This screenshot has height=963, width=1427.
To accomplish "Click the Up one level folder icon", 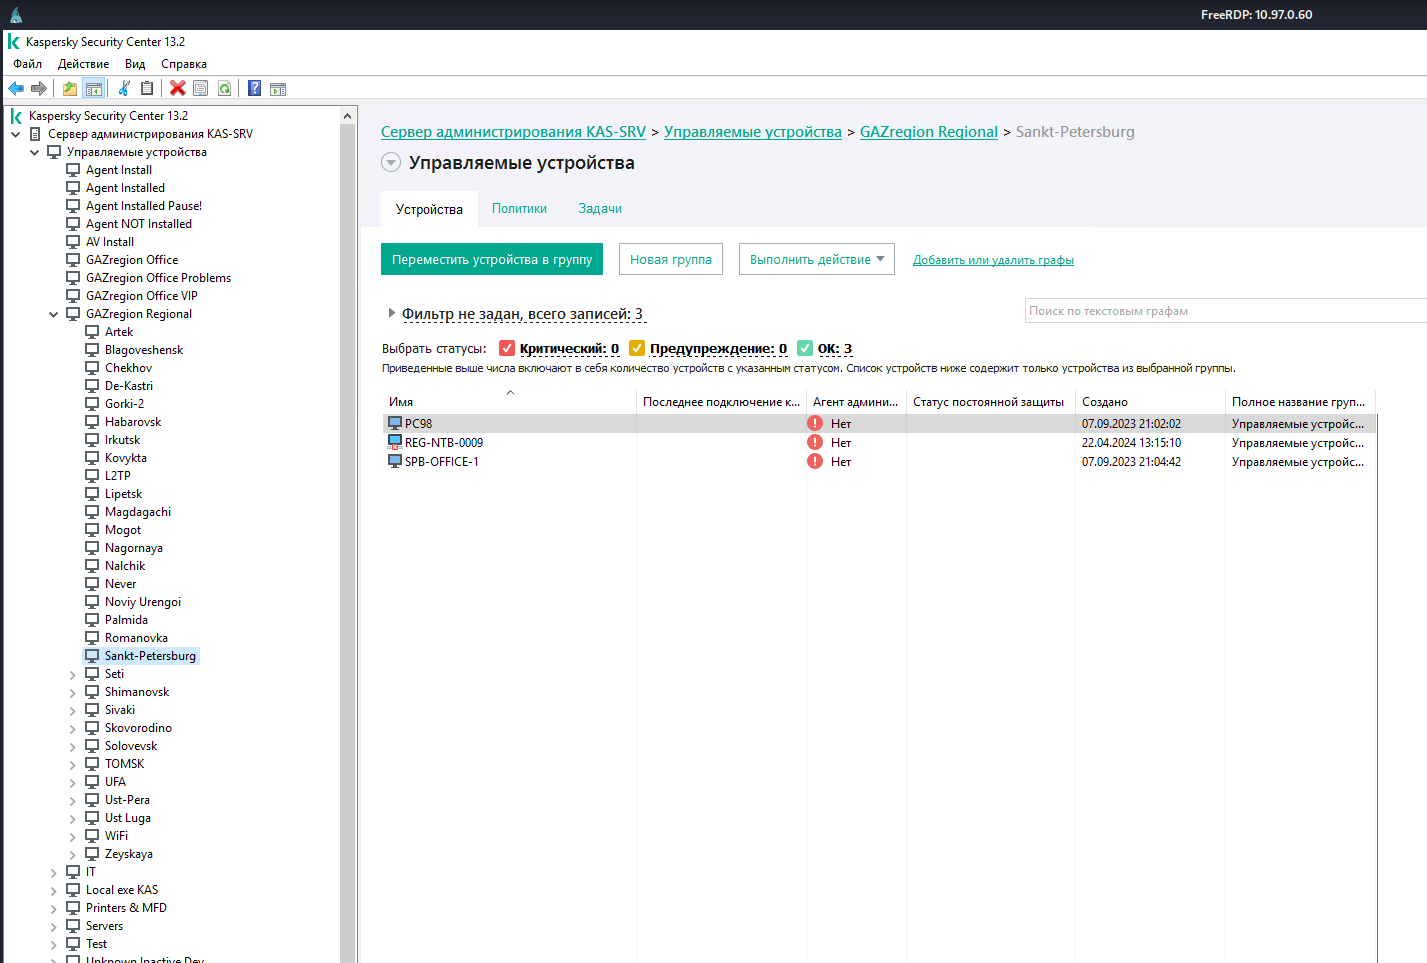I will [x=70, y=88].
